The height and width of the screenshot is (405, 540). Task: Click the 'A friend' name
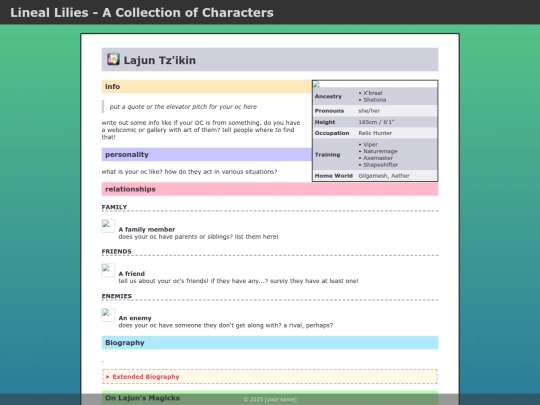coord(132,274)
